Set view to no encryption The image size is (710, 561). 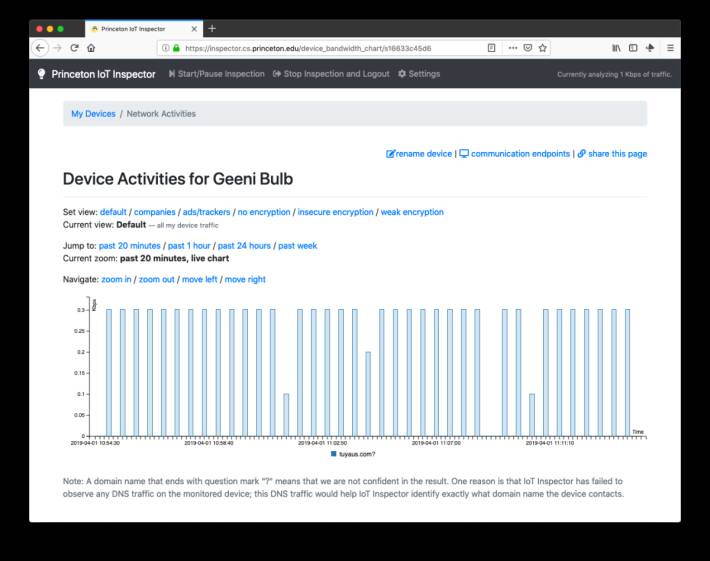[x=264, y=212]
